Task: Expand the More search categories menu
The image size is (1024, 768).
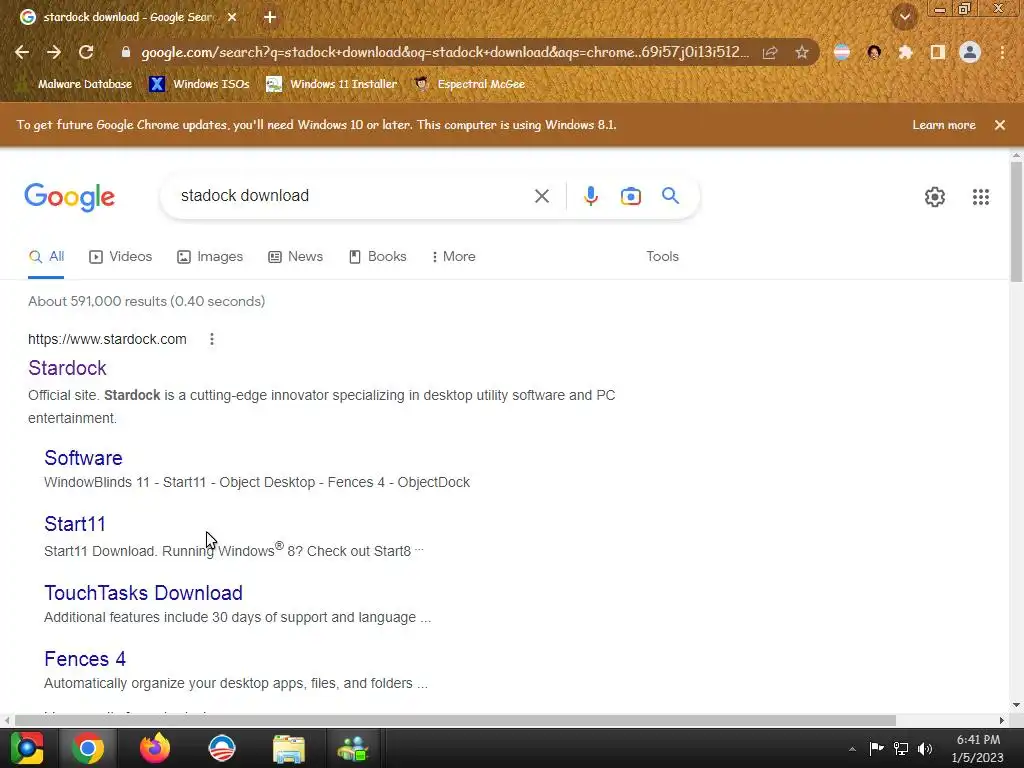Action: pyautogui.click(x=453, y=257)
